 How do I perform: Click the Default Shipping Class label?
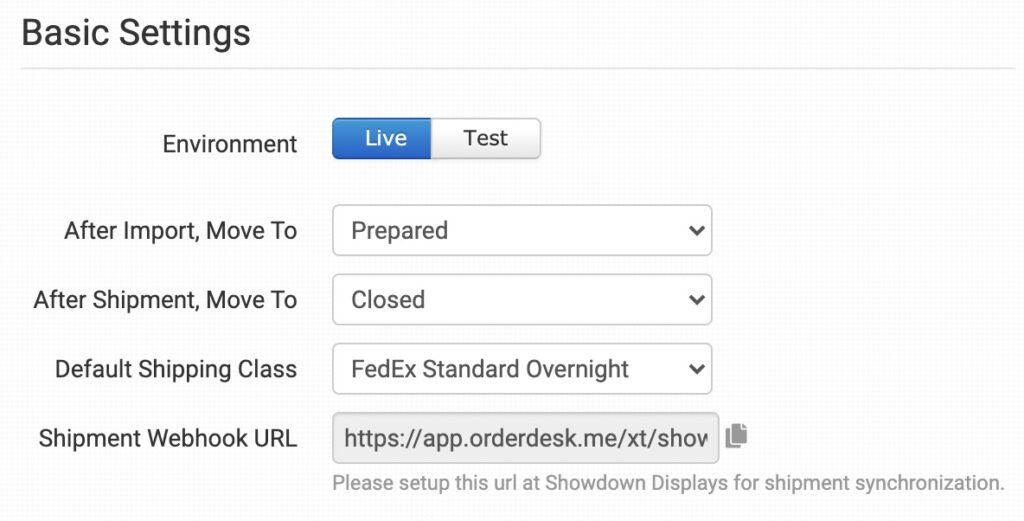(x=176, y=369)
